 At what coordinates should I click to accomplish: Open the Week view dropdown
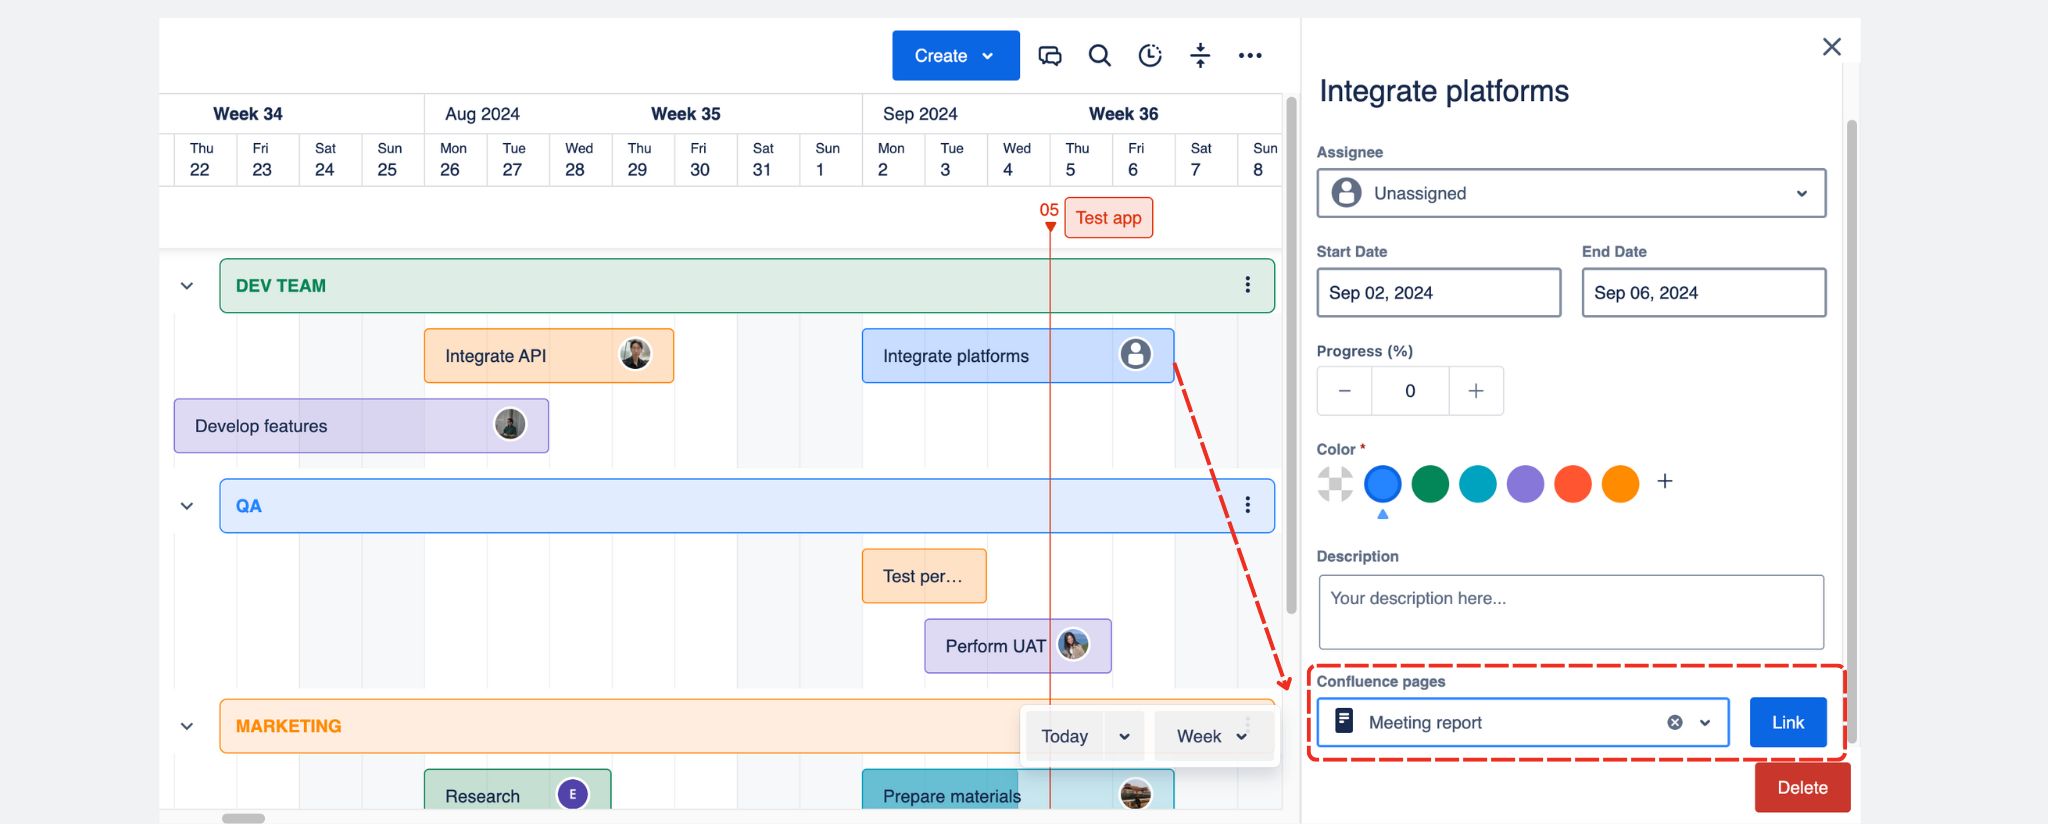coord(1212,736)
